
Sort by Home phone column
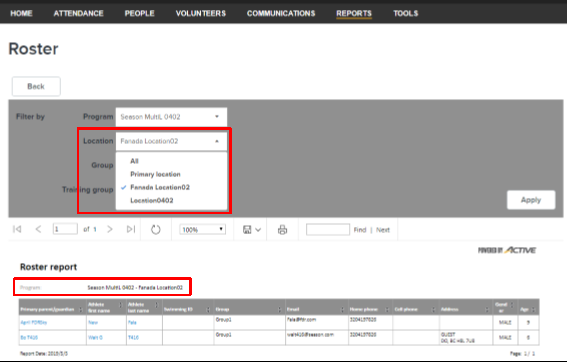387,309
